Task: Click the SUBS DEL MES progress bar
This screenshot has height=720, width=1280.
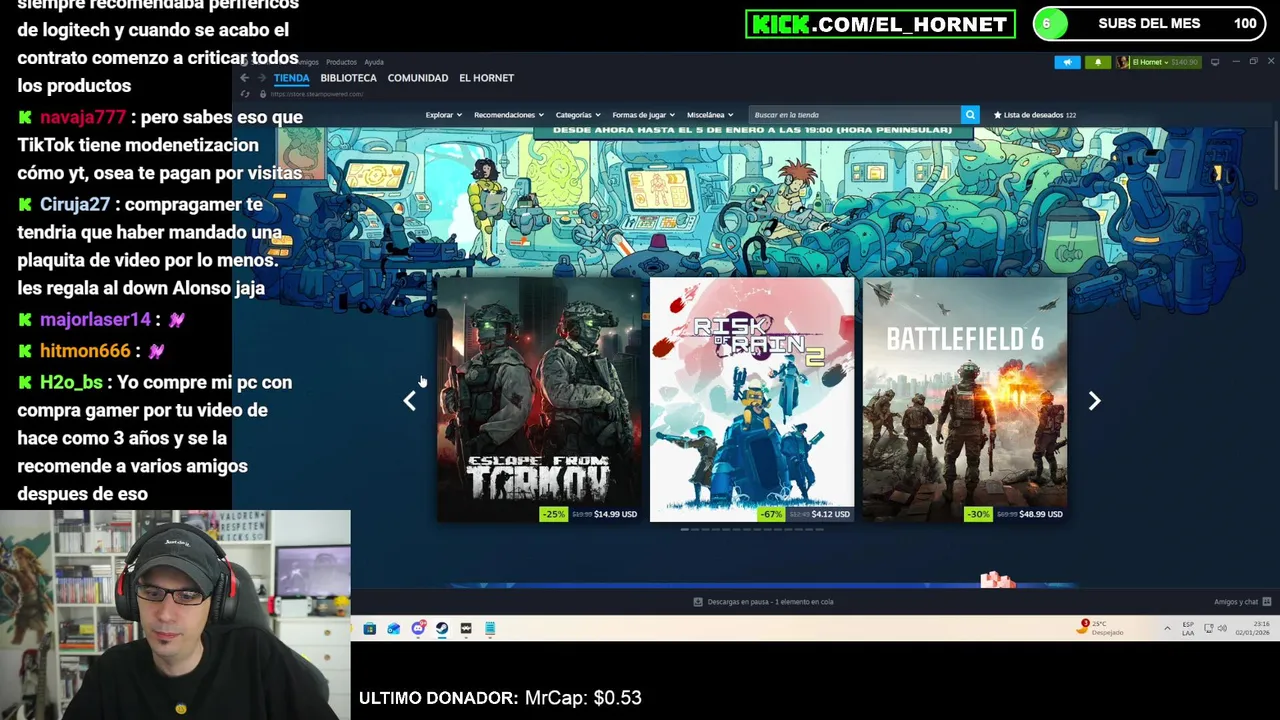Action: [1149, 23]
